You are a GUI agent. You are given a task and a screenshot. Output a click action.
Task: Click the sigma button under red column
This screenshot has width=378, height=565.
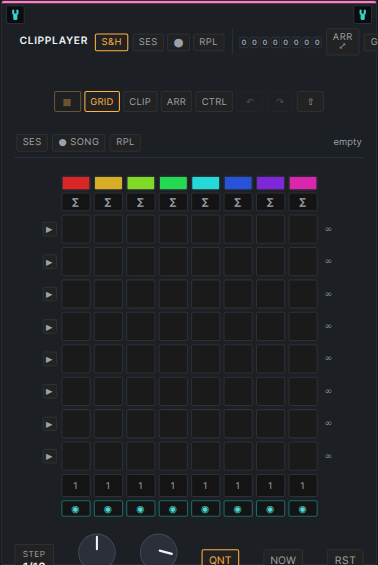(x=76, y=202)
